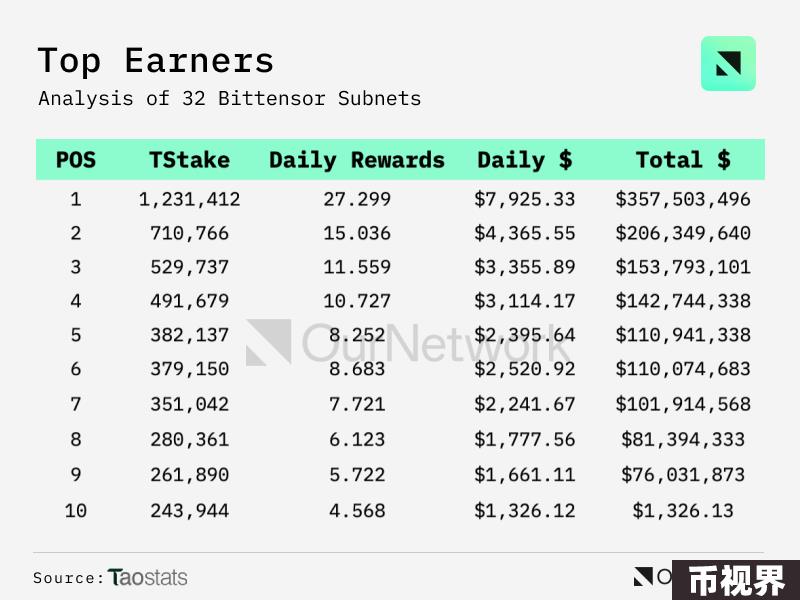
Task: Select the POS column header
Action: 76,160
